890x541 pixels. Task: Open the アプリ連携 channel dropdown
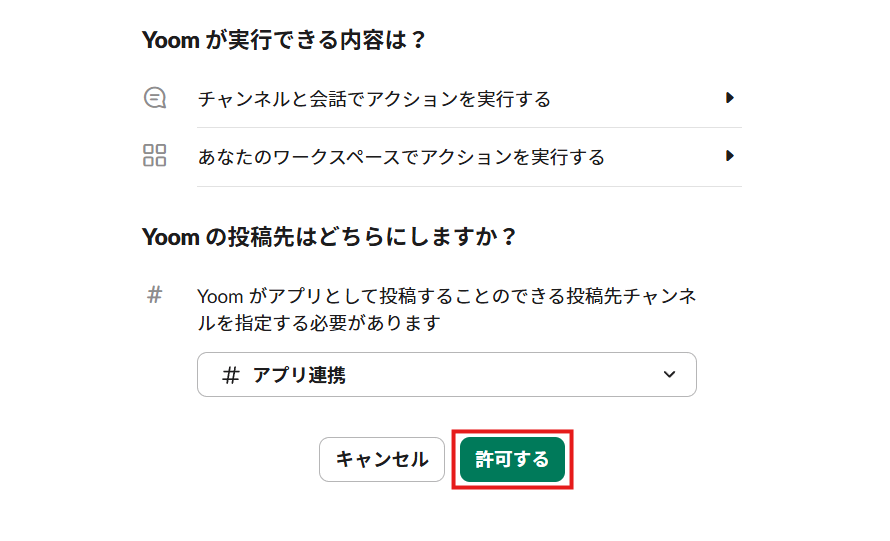(446, 375)
